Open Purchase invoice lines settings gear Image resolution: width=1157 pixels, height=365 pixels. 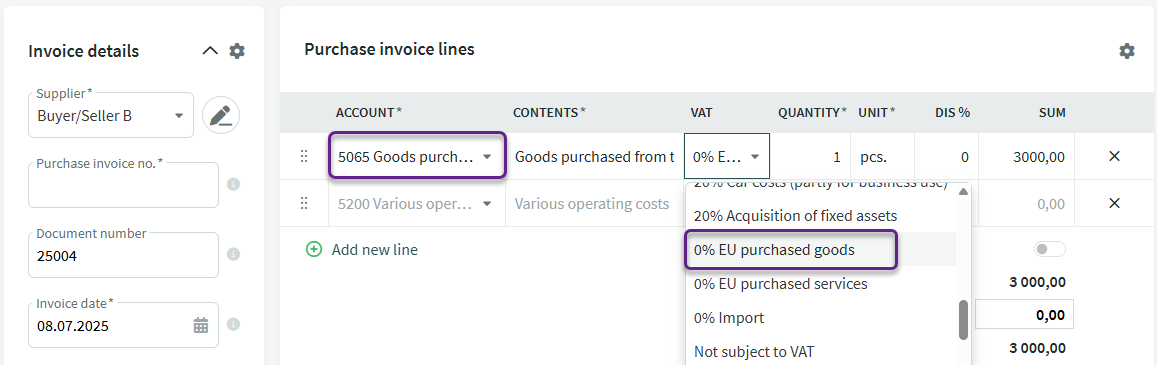click(x=1127, y=51)
